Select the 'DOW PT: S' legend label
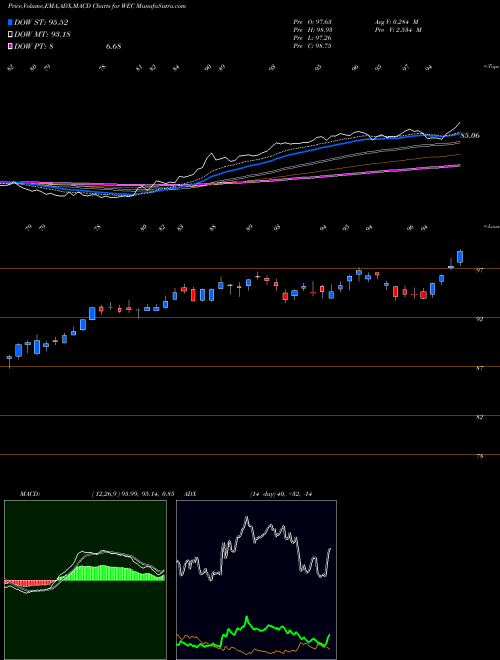Image resolution: width=500 pixels, height=660 pixels. [x=34, y=46]
